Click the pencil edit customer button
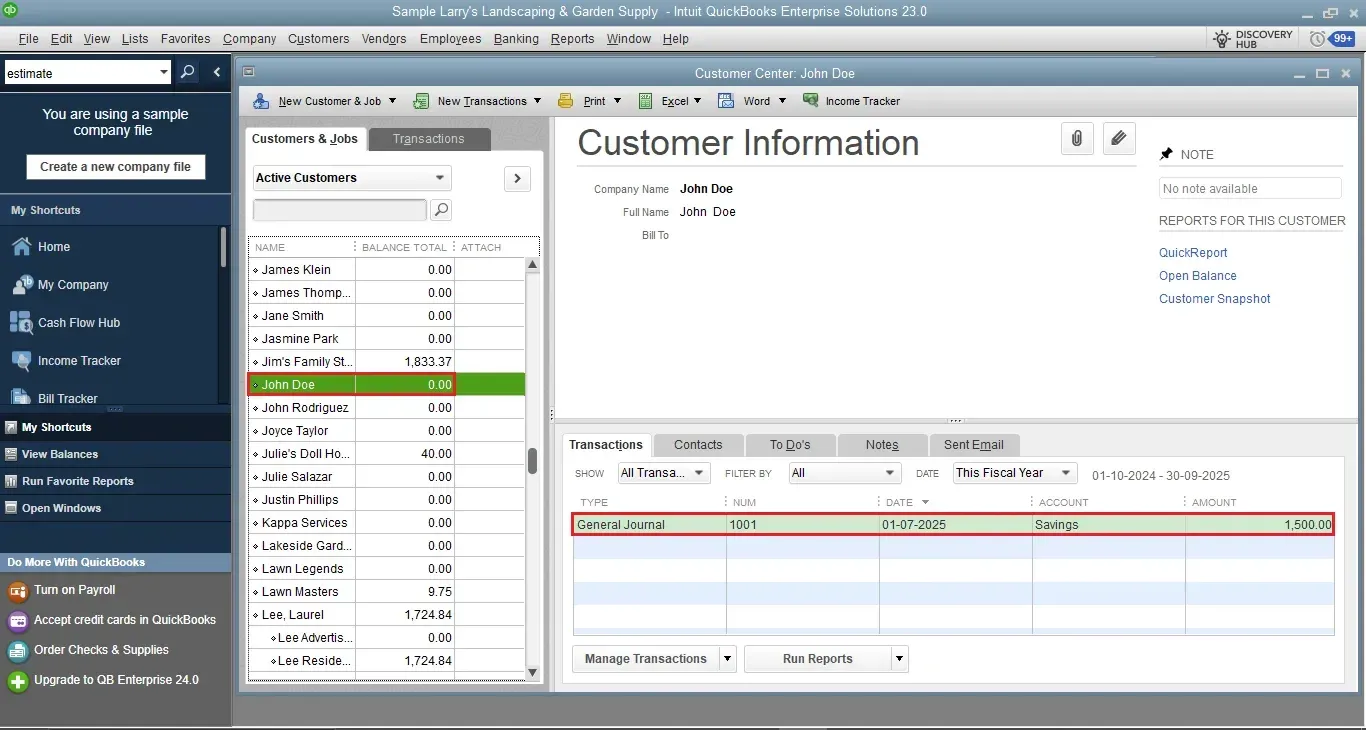The width and height of the screenshot is (1366, 730). point(1119,139)
